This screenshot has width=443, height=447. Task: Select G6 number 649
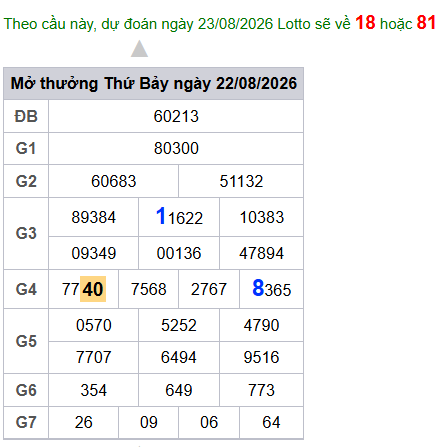(179, 390)
